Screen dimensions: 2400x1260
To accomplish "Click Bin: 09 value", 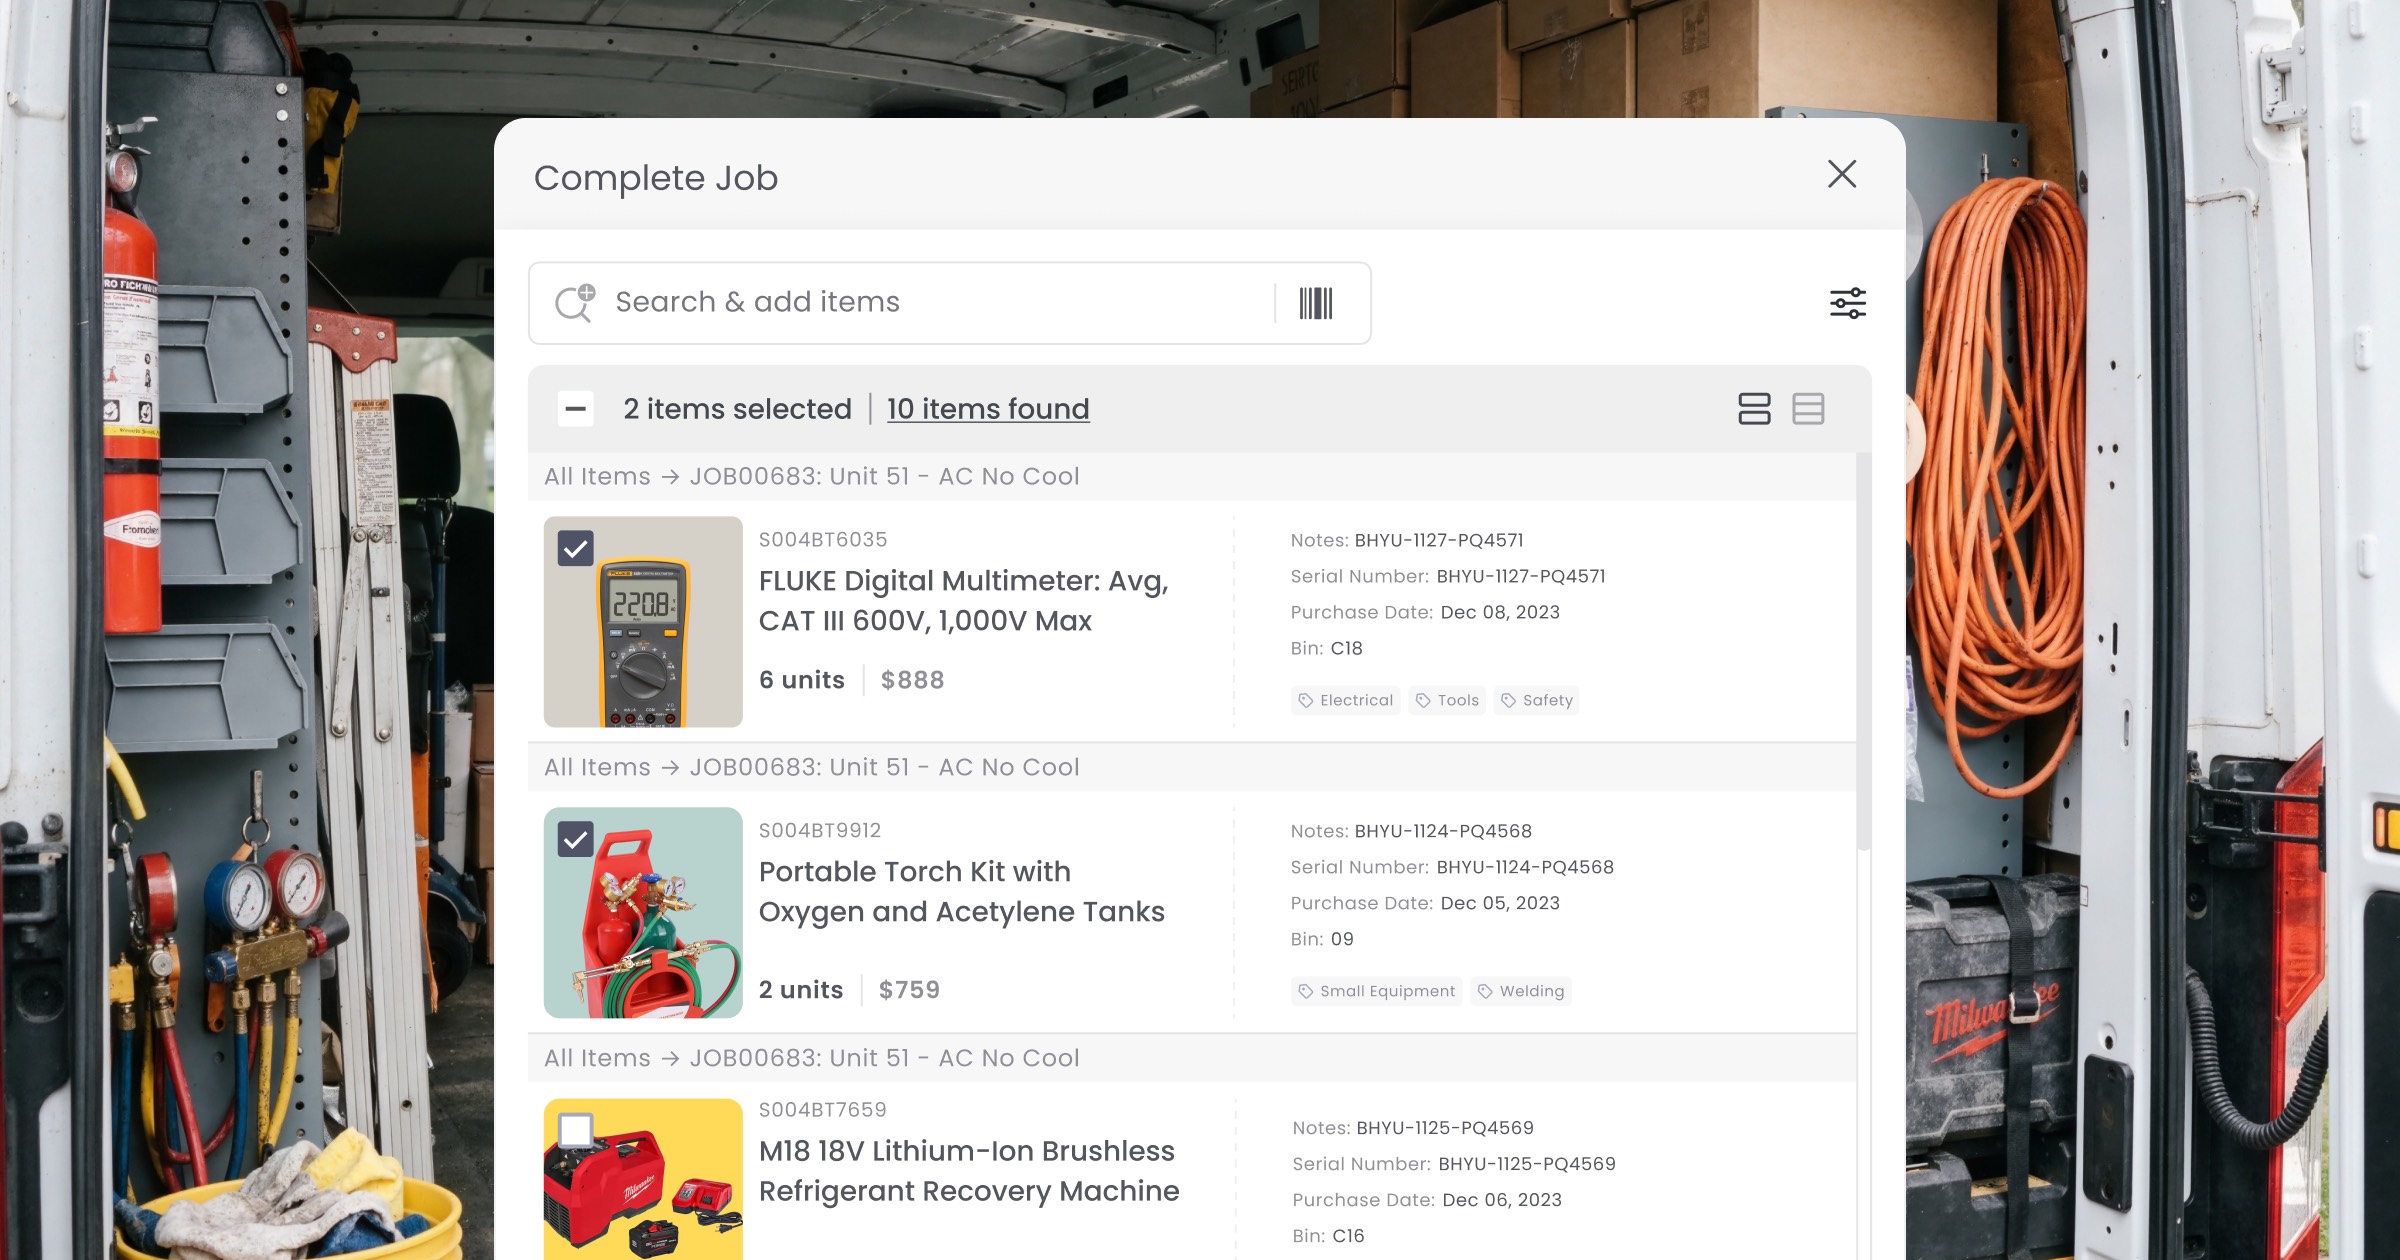I will 1342,939.
